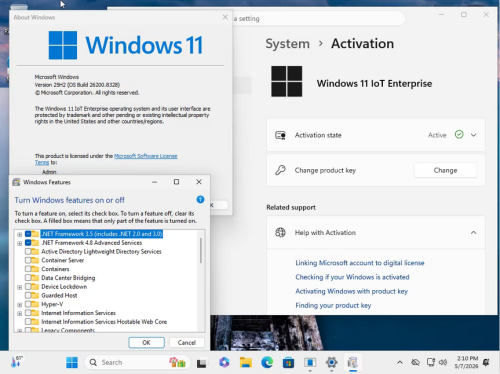Open the taskbar clock showing 2:10 PM

[x=467, y=362]
